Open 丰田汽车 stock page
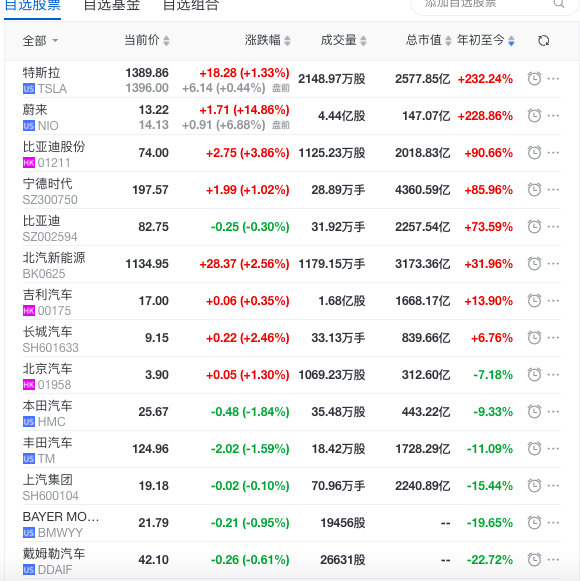This screenshot has width=580, height=581. 47,443
